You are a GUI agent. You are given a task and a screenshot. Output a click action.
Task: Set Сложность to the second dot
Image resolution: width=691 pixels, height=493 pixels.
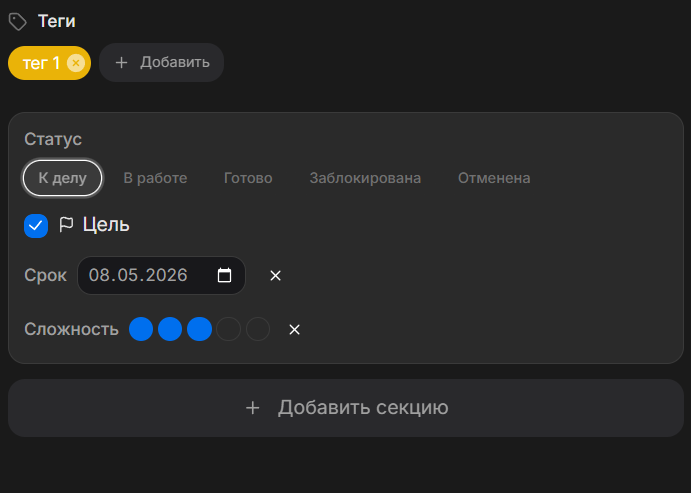170,329
